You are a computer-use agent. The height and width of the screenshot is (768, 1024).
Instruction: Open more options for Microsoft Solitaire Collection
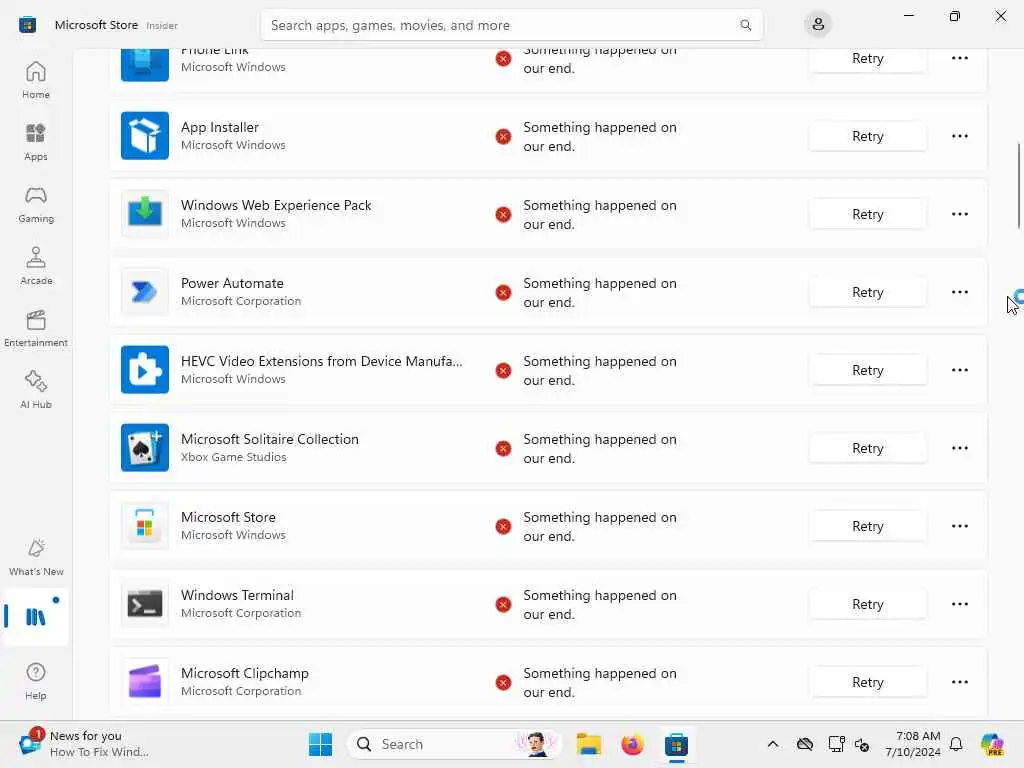click(x=959, y=448)
